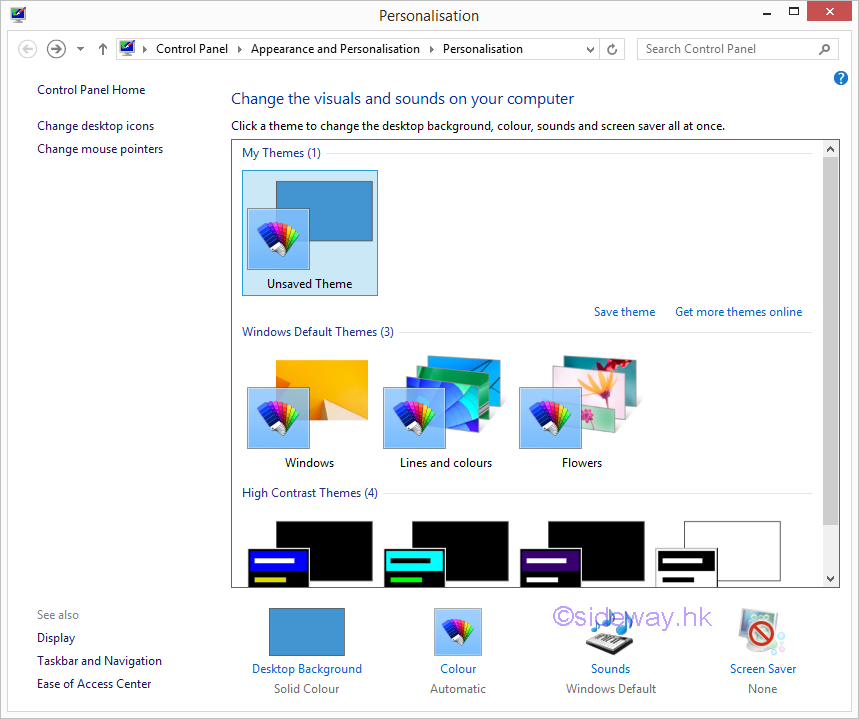Refresh the Control Panel address bar
The width and height of the screenshot is (859, 719).
pyautogui.click(x=613, y=49)
